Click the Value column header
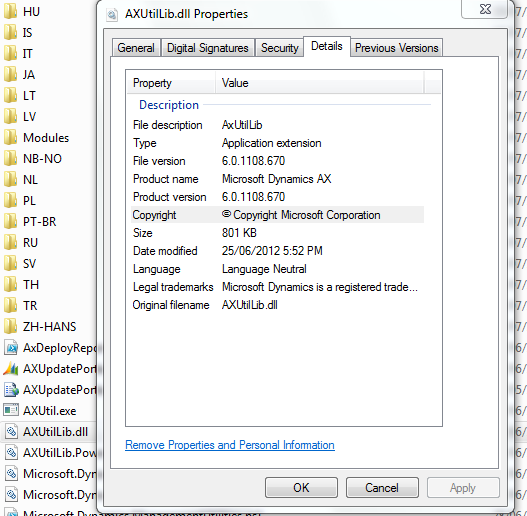 pos(320,83)
